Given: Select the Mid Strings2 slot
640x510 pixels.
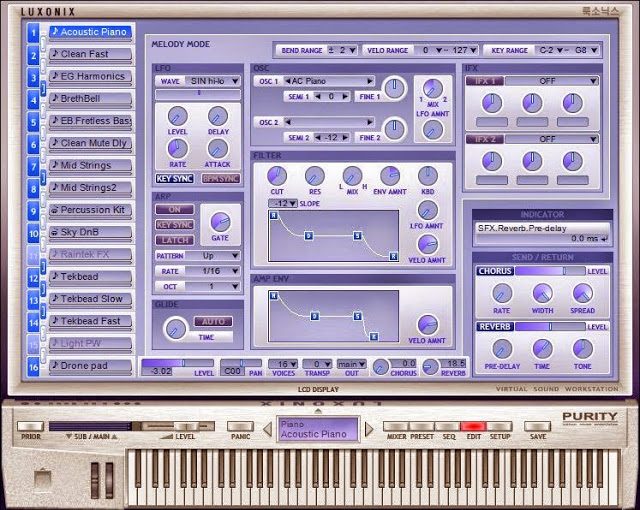Looking at the screenshot, I should pyautogui.click(x=91, y=188).
